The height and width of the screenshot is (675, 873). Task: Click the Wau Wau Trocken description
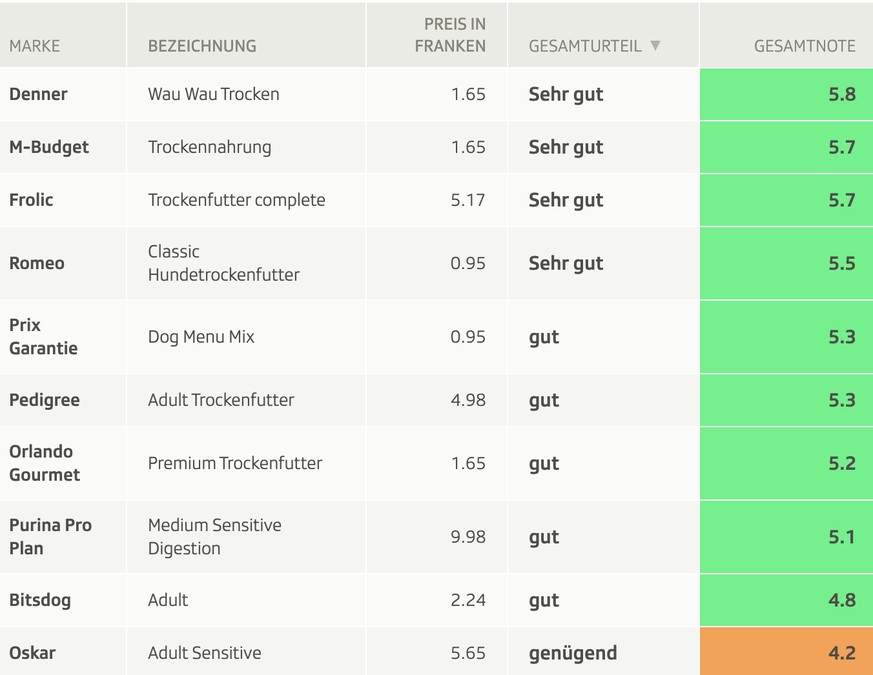[214, 94]
